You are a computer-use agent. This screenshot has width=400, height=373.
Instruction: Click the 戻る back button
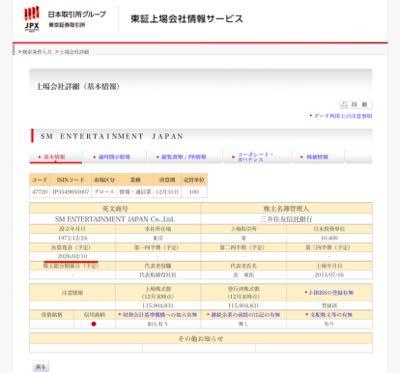pos(41,367)
